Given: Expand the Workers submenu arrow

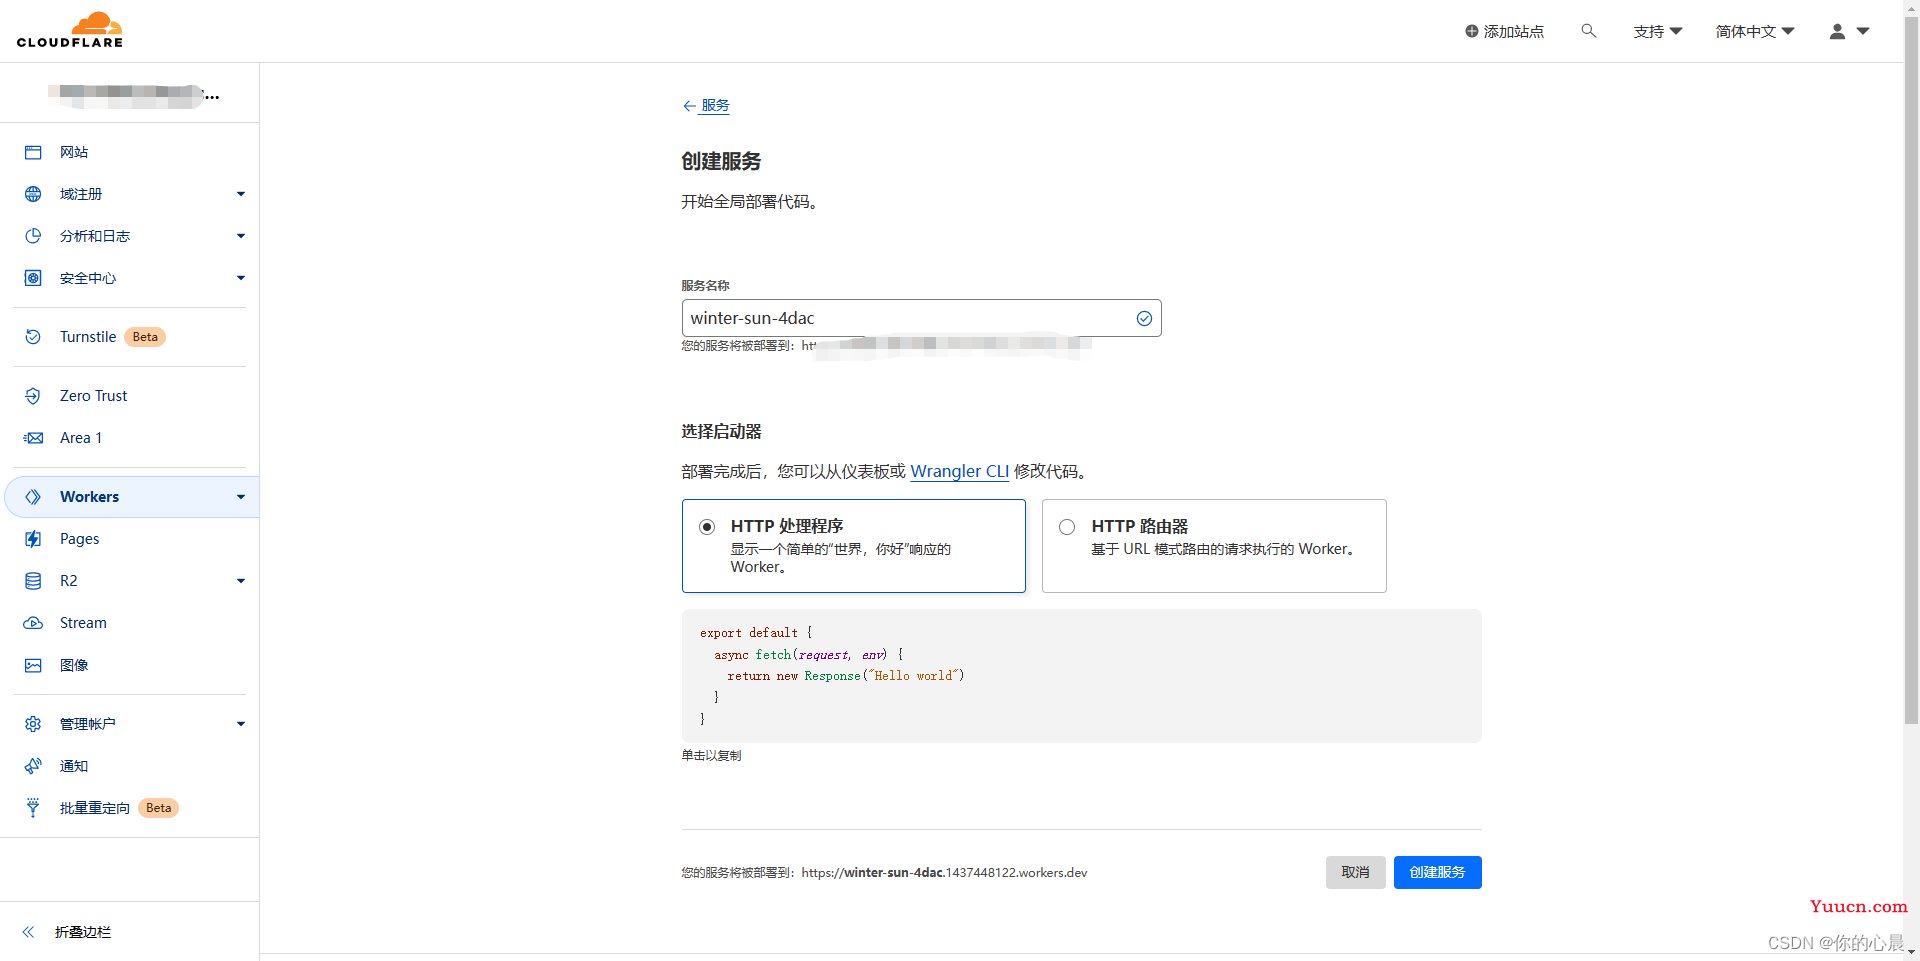Looking at the screenshot, I should (x=241, y=497).
